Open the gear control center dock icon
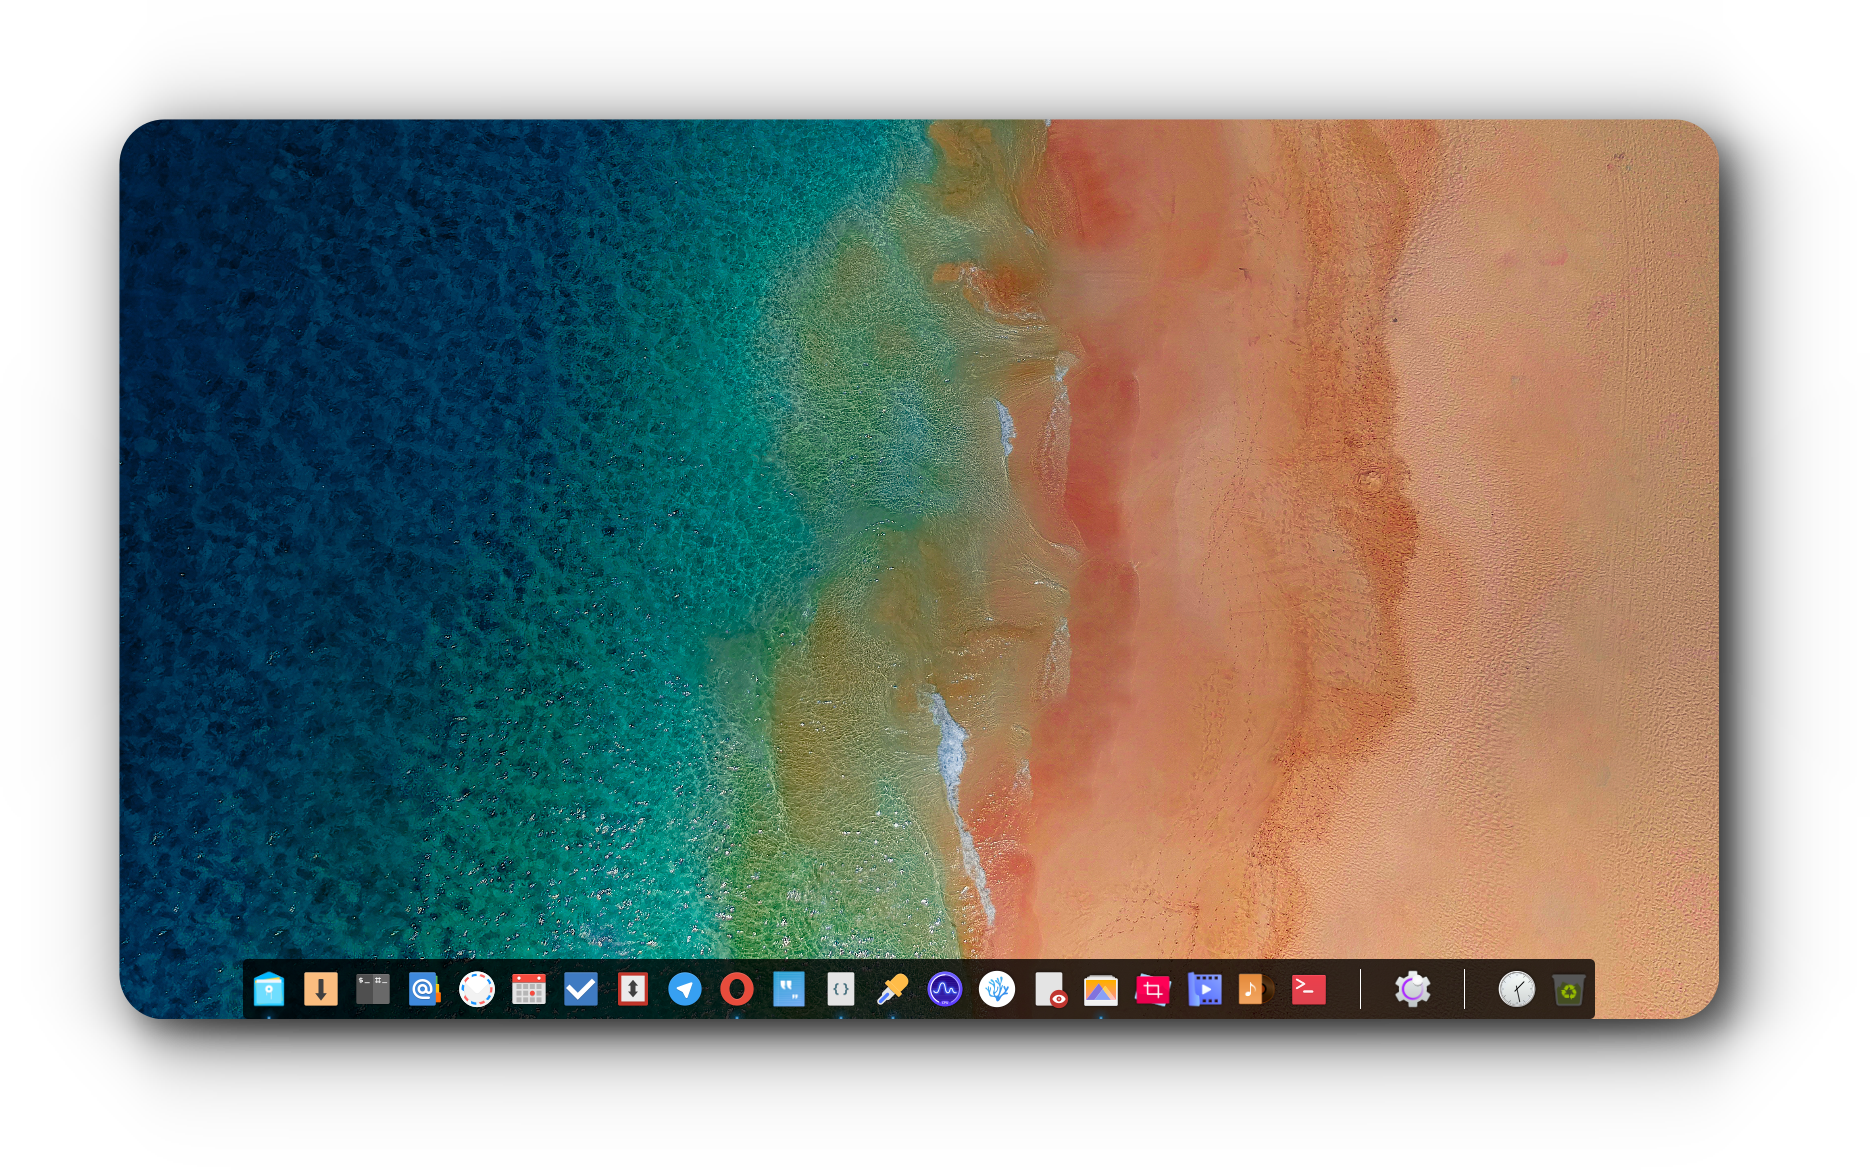Screen dimensions: 1870x1170 pyautogui.click(x=1413, y=990)
